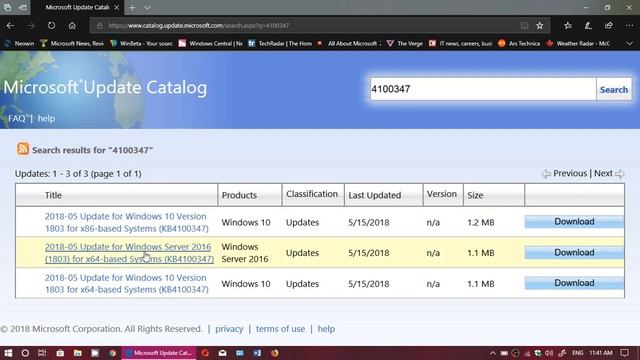
Task: Open Edge Settings and more menu
Action: [629, 25]
